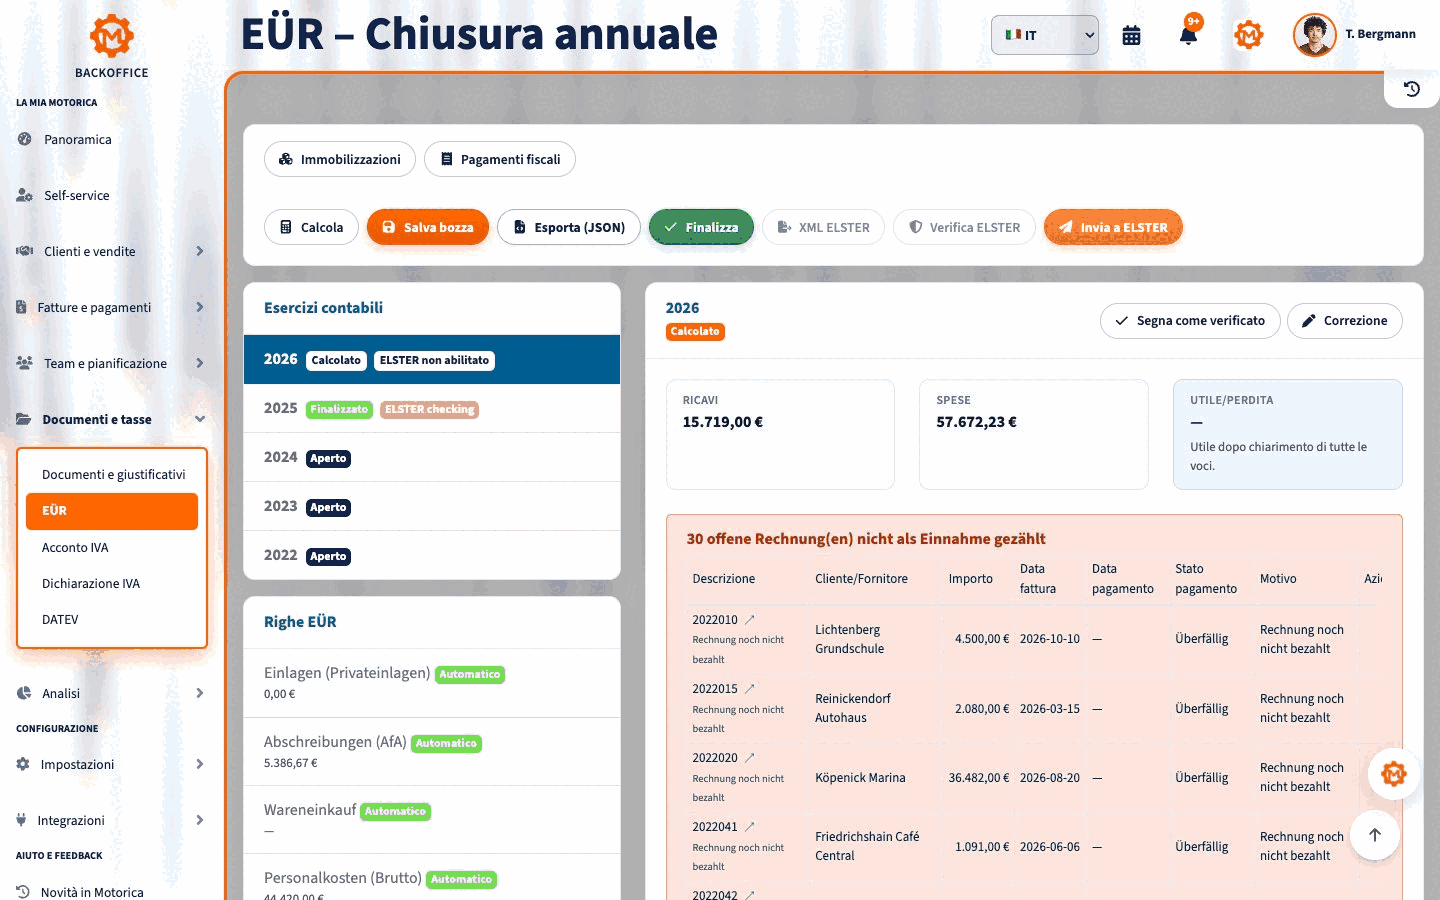Viewport: 1440px width, 900px height.
Task: Click Analisi pie chart icon
Action: pos(24,693)
